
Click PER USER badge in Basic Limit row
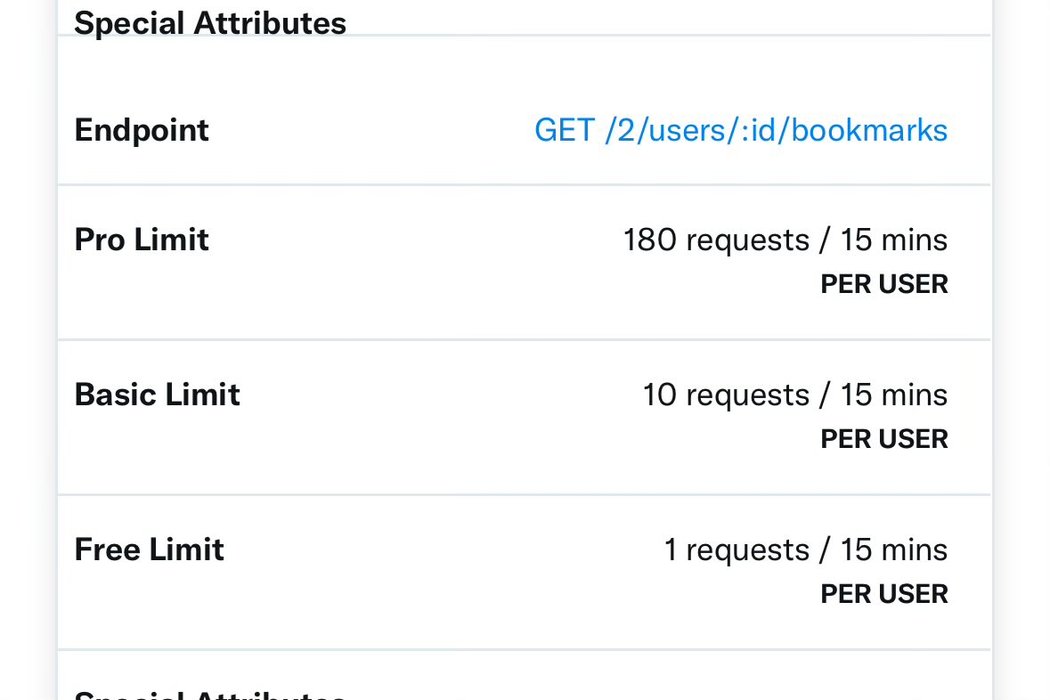coord(884,439)
